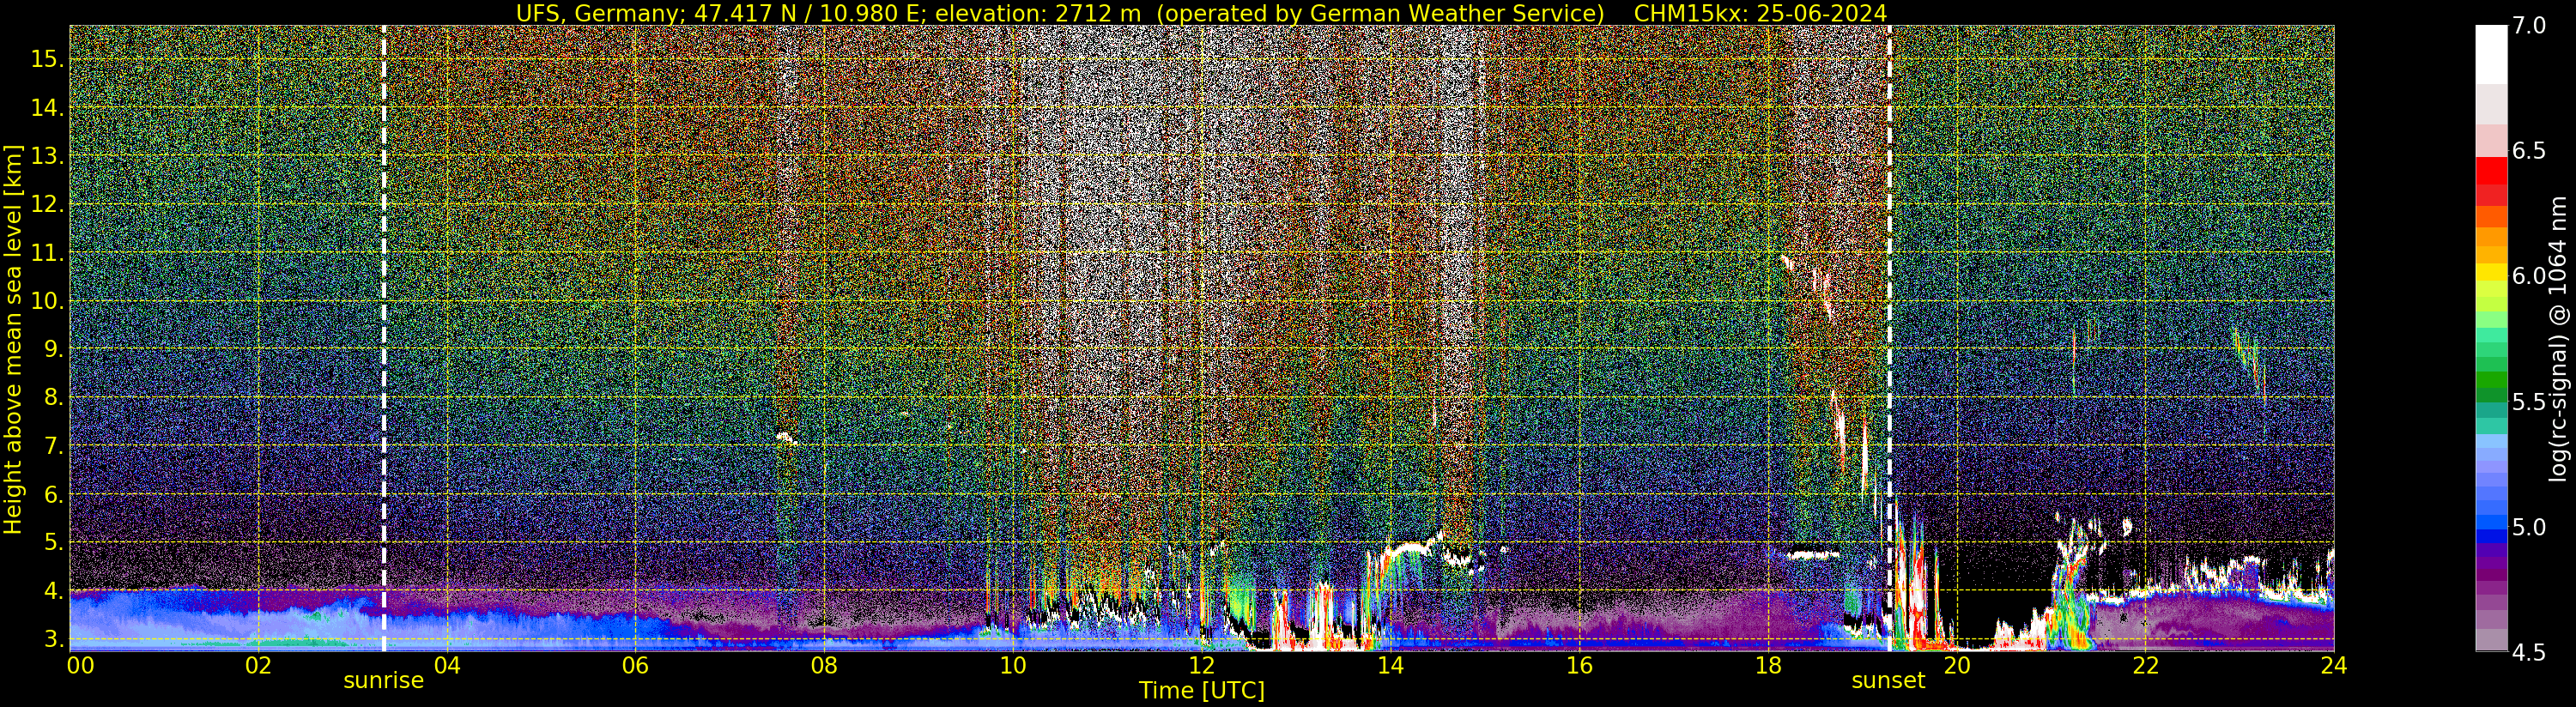Click the blue segment of the colorbar near 5.0
The image size is (2576, 707).
tap(2491, 522)
